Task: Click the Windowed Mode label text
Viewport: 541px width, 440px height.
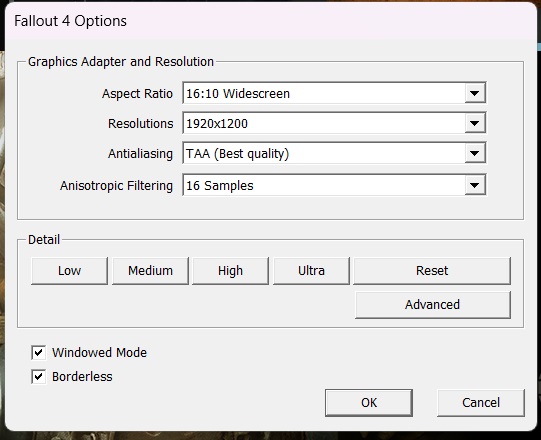Action: coord(99,353)
